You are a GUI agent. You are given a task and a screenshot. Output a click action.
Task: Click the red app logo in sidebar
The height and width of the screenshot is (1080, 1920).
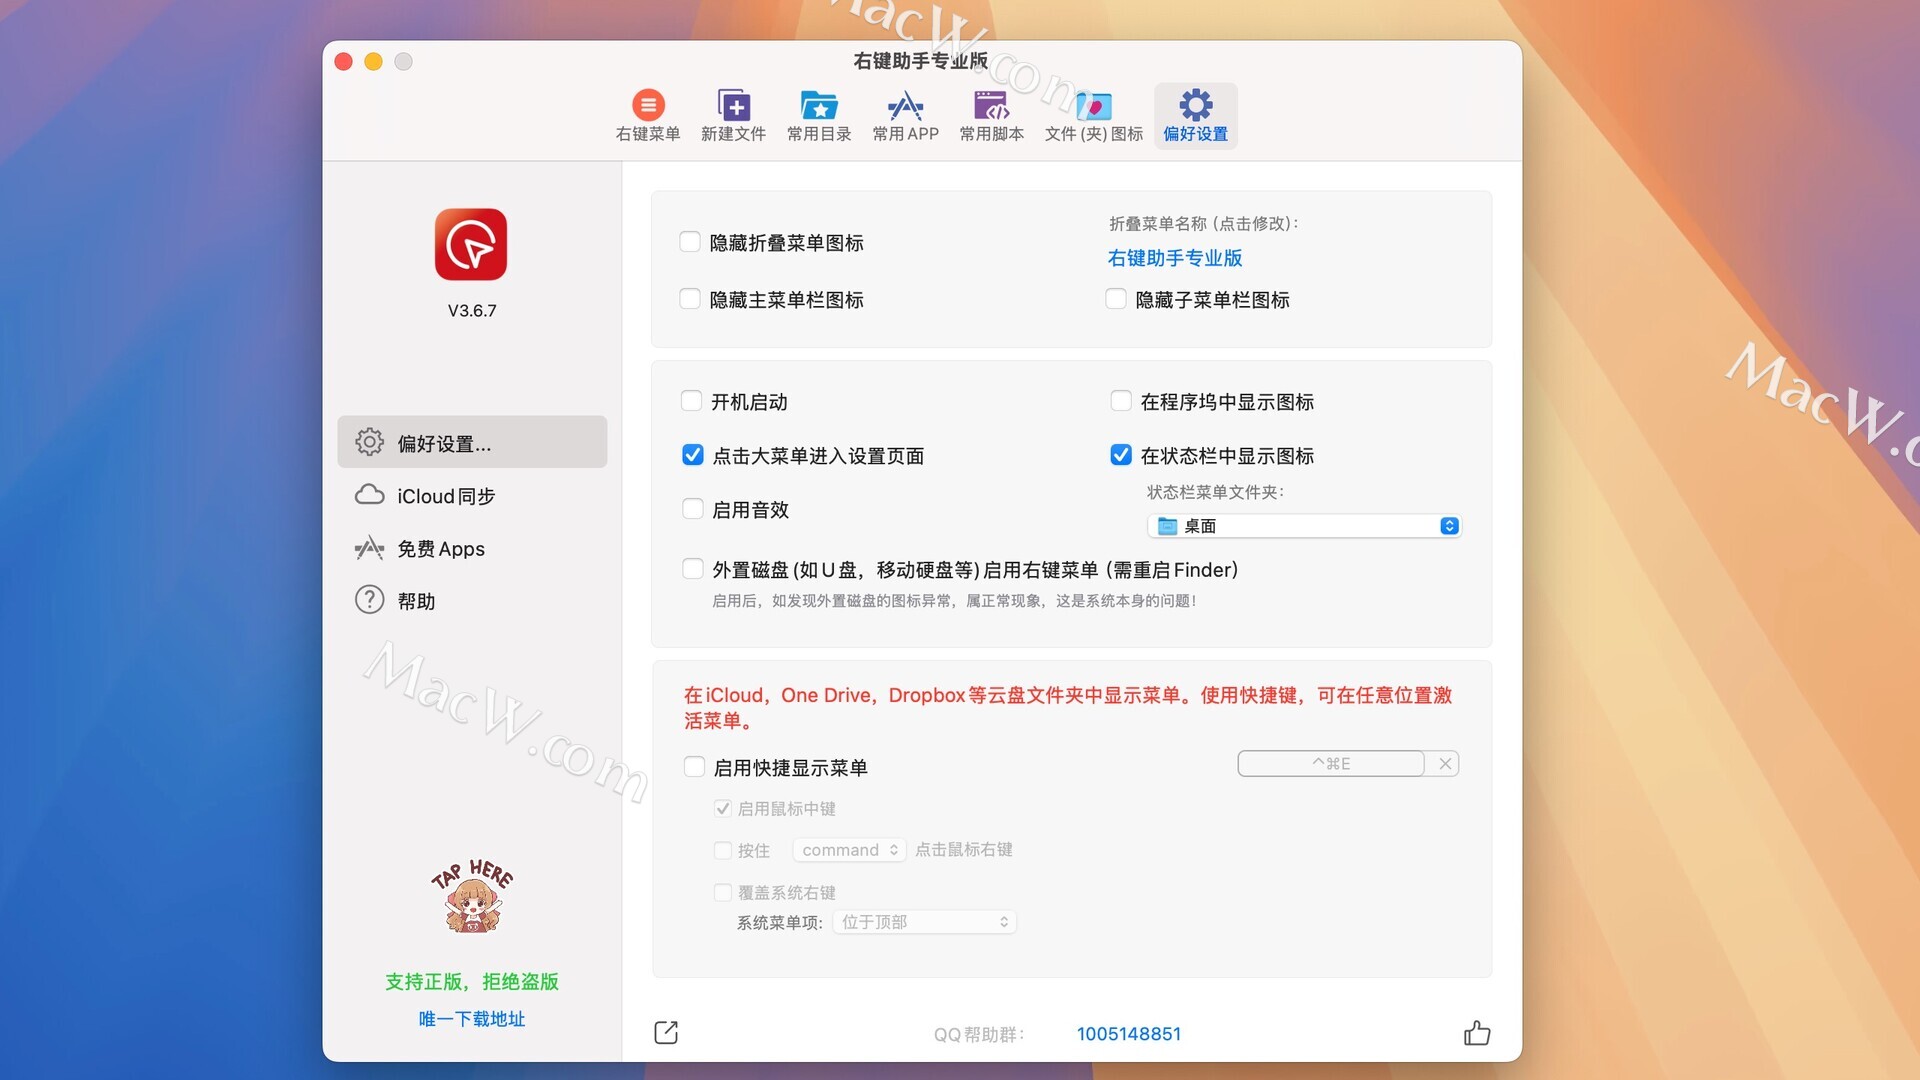[471, 244]
